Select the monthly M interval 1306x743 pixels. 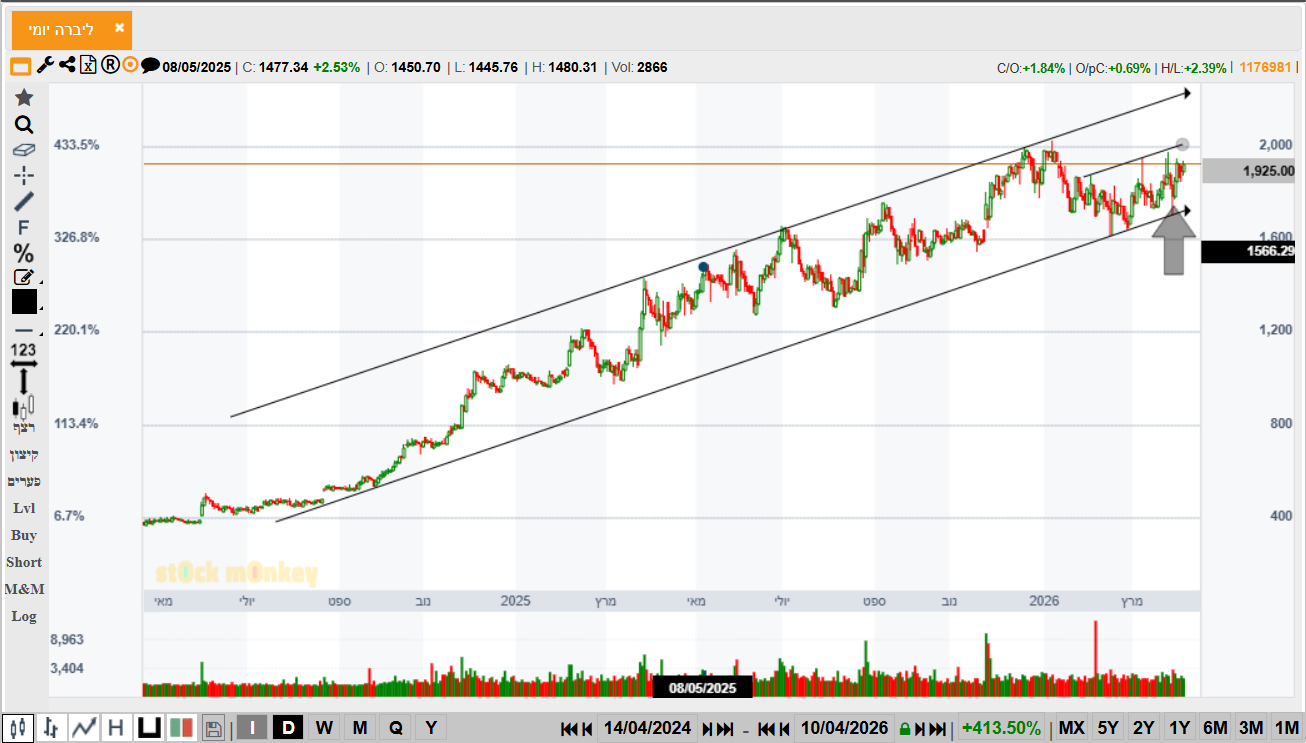click(x=360, y=727)
